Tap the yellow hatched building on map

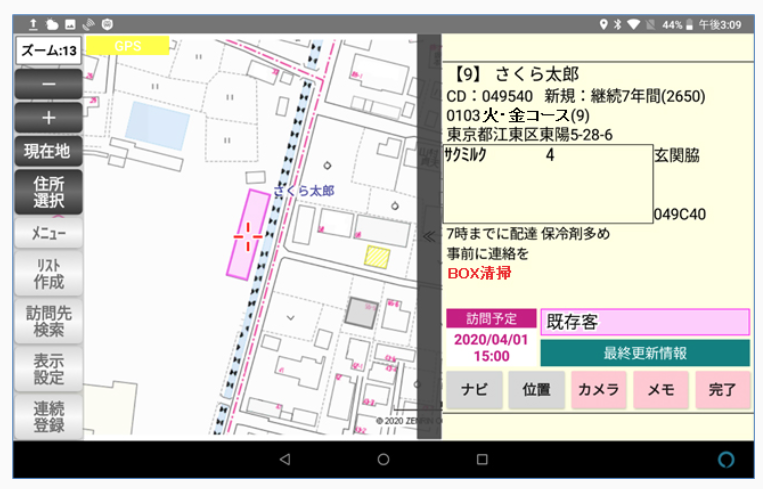pos(376,257)
